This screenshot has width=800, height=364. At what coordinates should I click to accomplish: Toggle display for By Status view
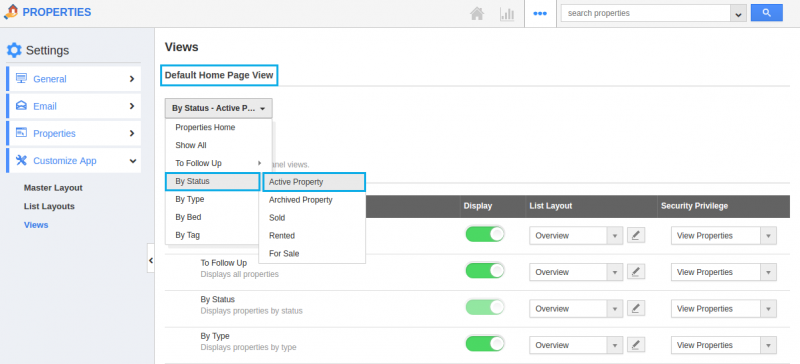[485, 307]
